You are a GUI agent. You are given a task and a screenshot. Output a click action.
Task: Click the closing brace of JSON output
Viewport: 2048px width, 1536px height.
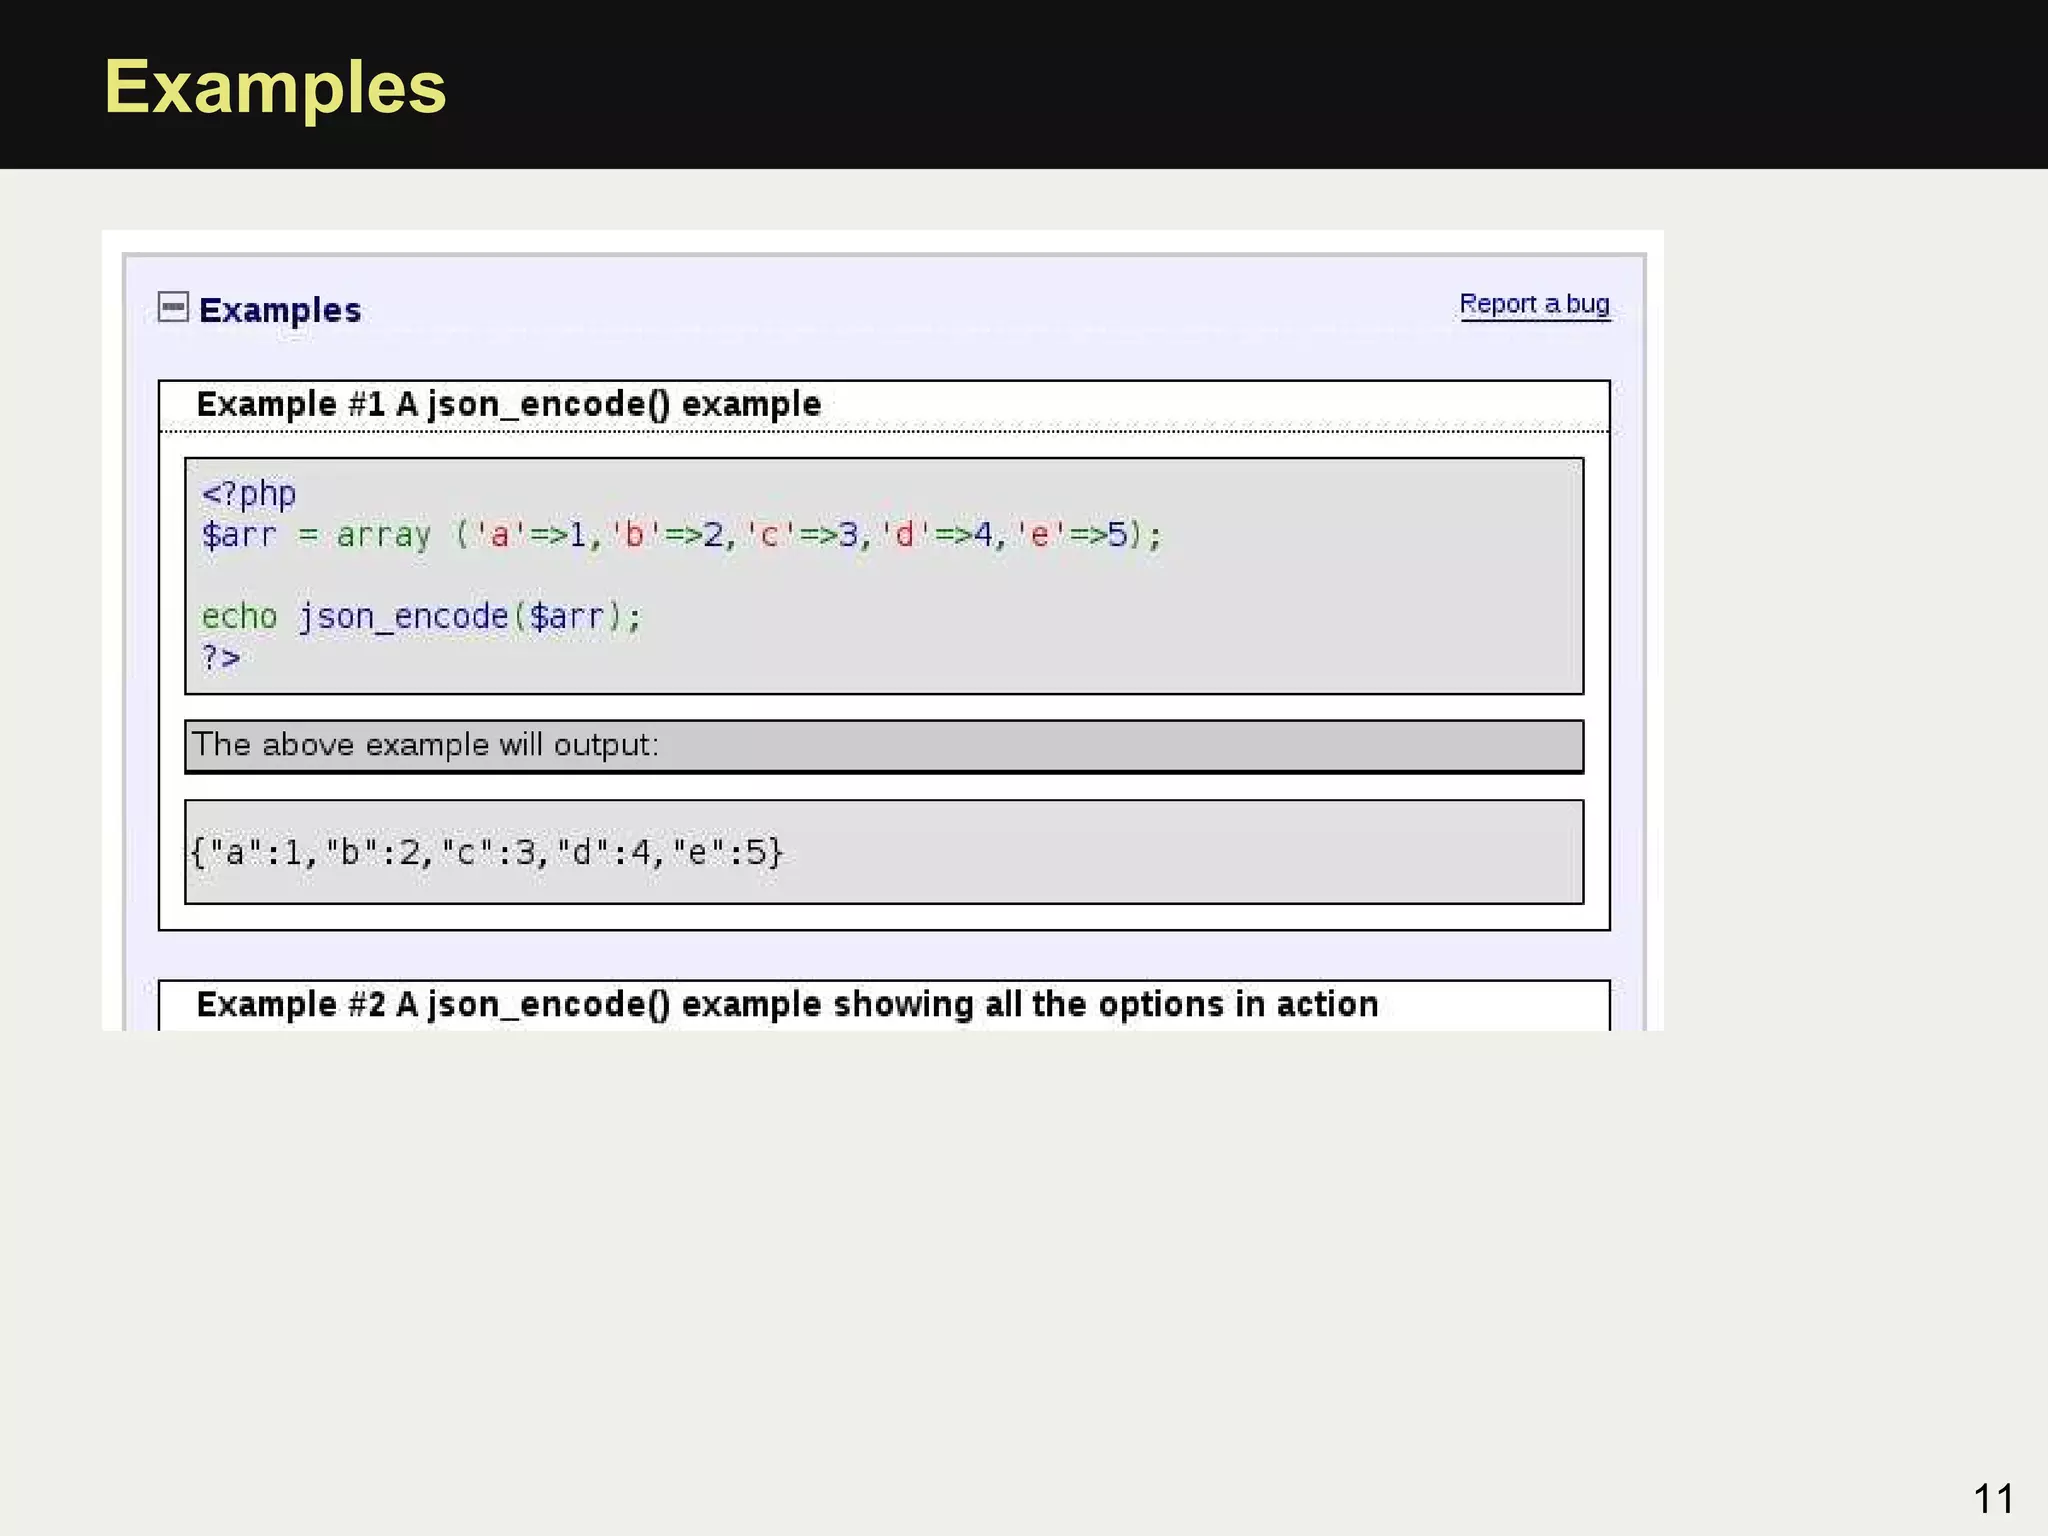777,853
